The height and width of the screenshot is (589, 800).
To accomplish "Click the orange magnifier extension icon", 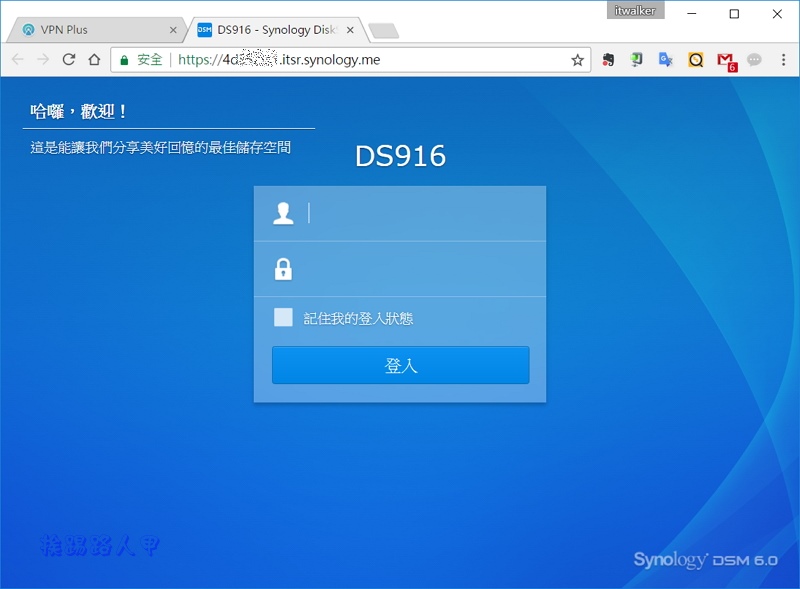I will coord(695,60).
